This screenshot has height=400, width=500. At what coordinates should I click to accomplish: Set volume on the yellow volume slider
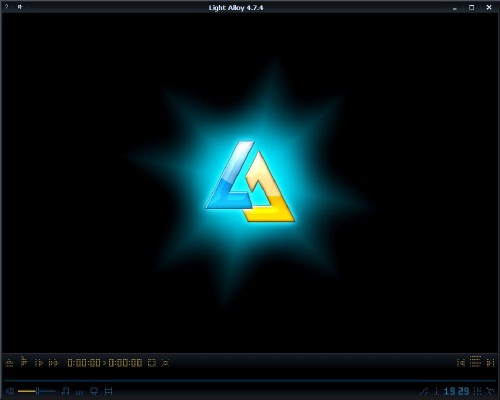click(x=37, y=391)
